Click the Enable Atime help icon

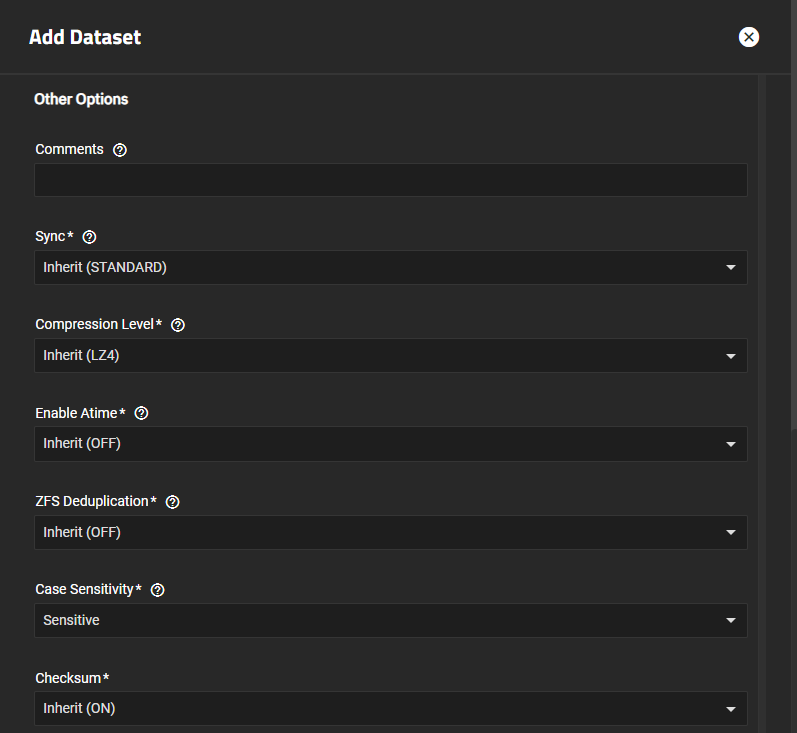pos(141,413)
